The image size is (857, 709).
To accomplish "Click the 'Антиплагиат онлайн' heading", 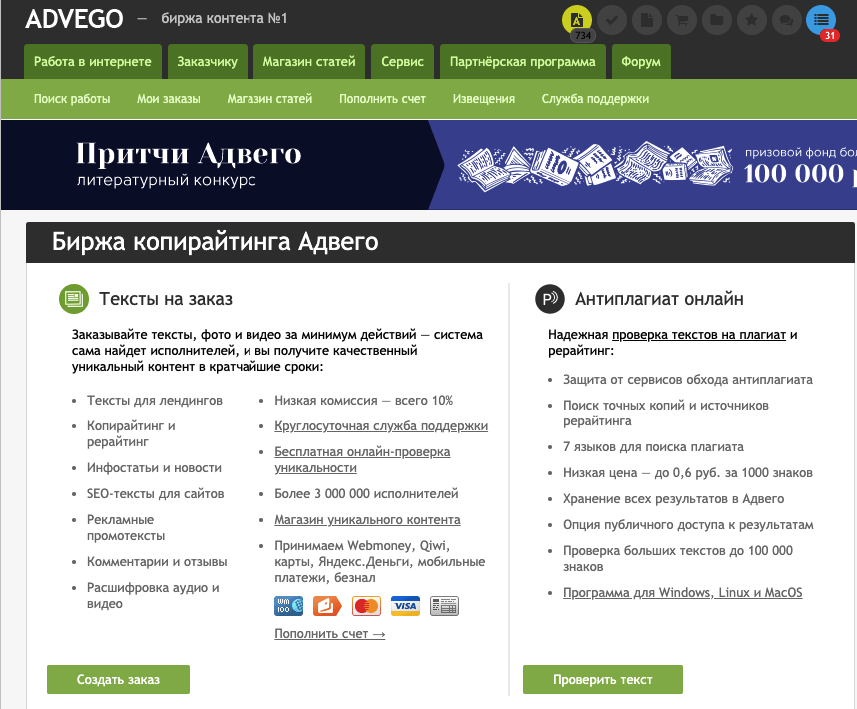I will [x=659, y=299].
